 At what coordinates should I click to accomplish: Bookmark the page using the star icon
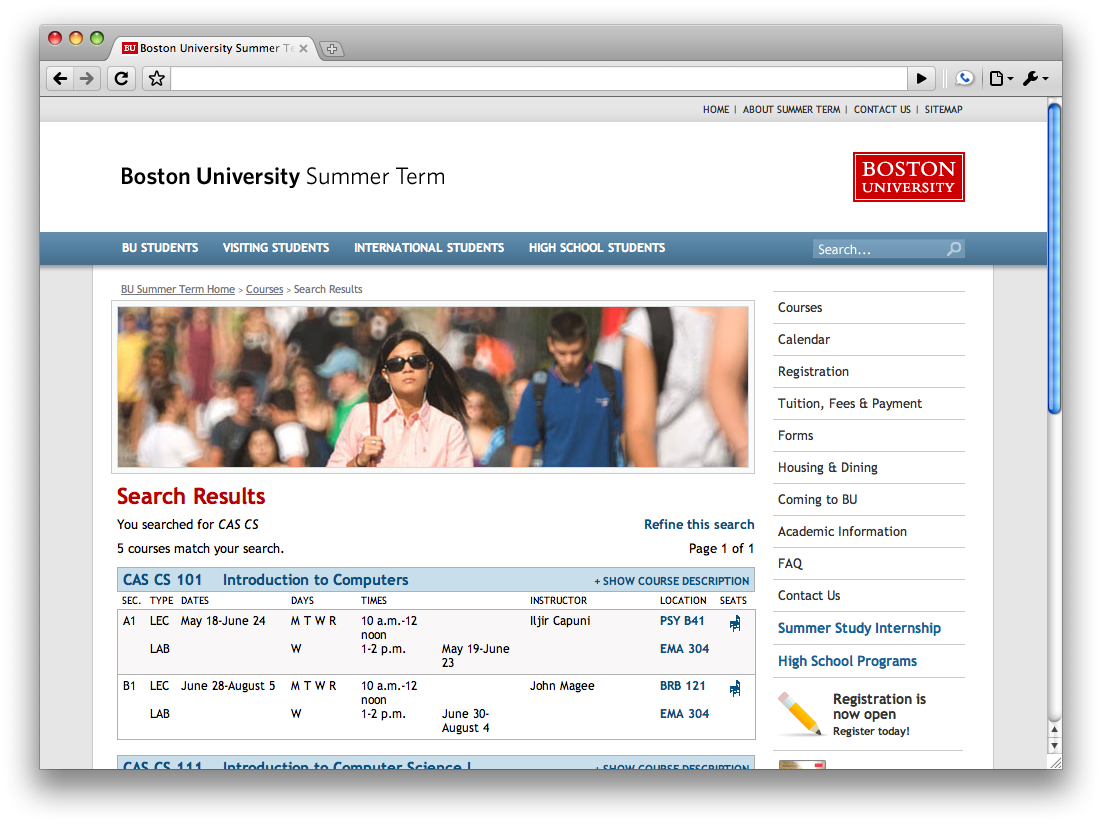pos(156,78)
